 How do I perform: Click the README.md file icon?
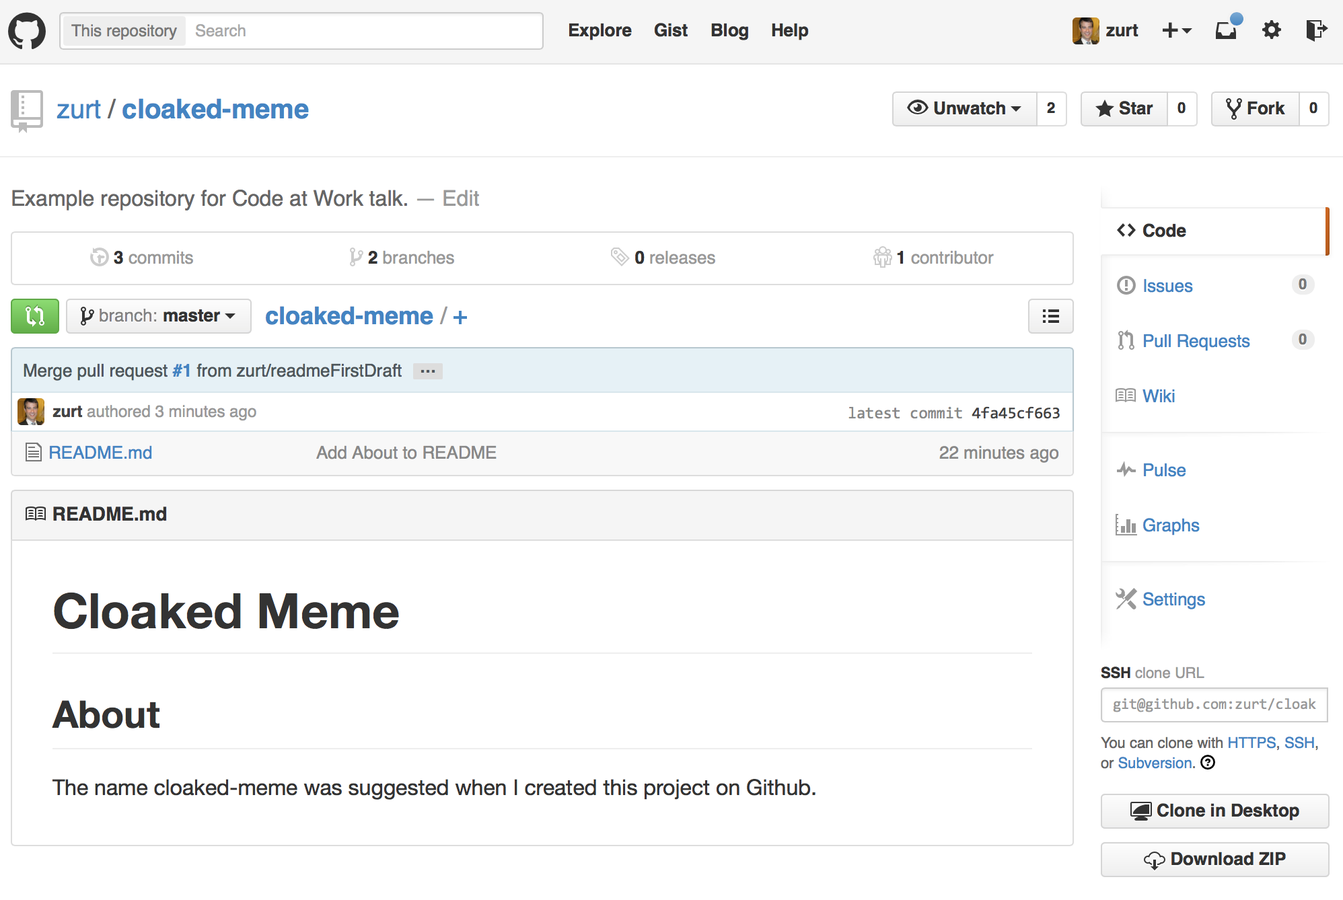click(x=33, y=453)
